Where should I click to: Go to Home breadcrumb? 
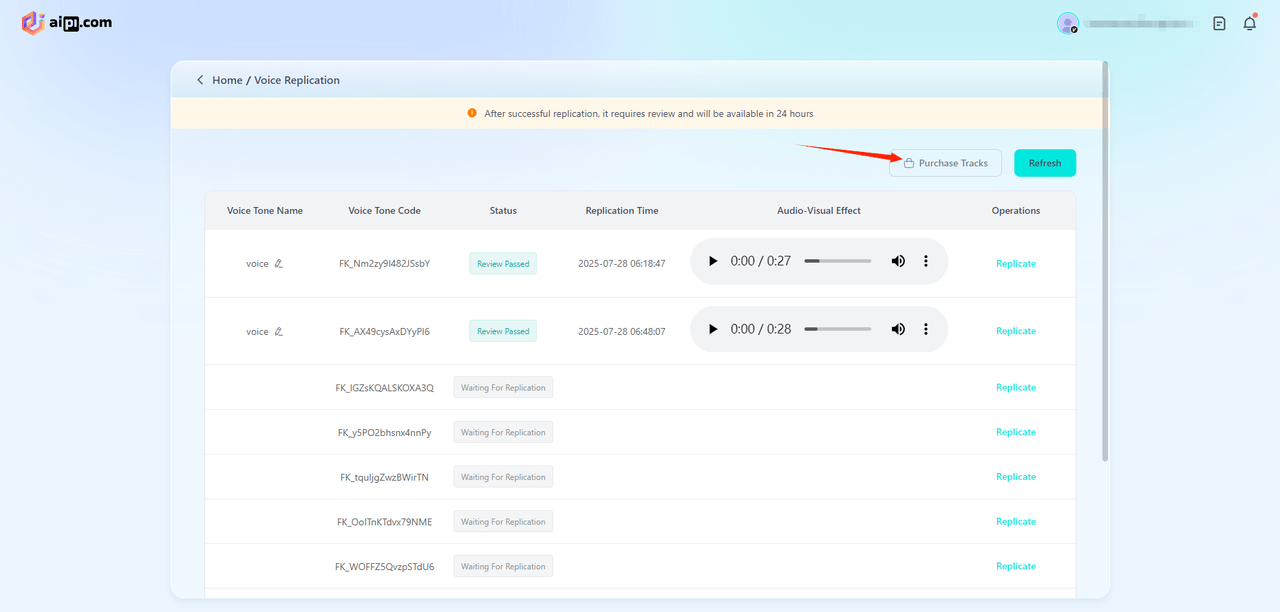pos(227,80)
